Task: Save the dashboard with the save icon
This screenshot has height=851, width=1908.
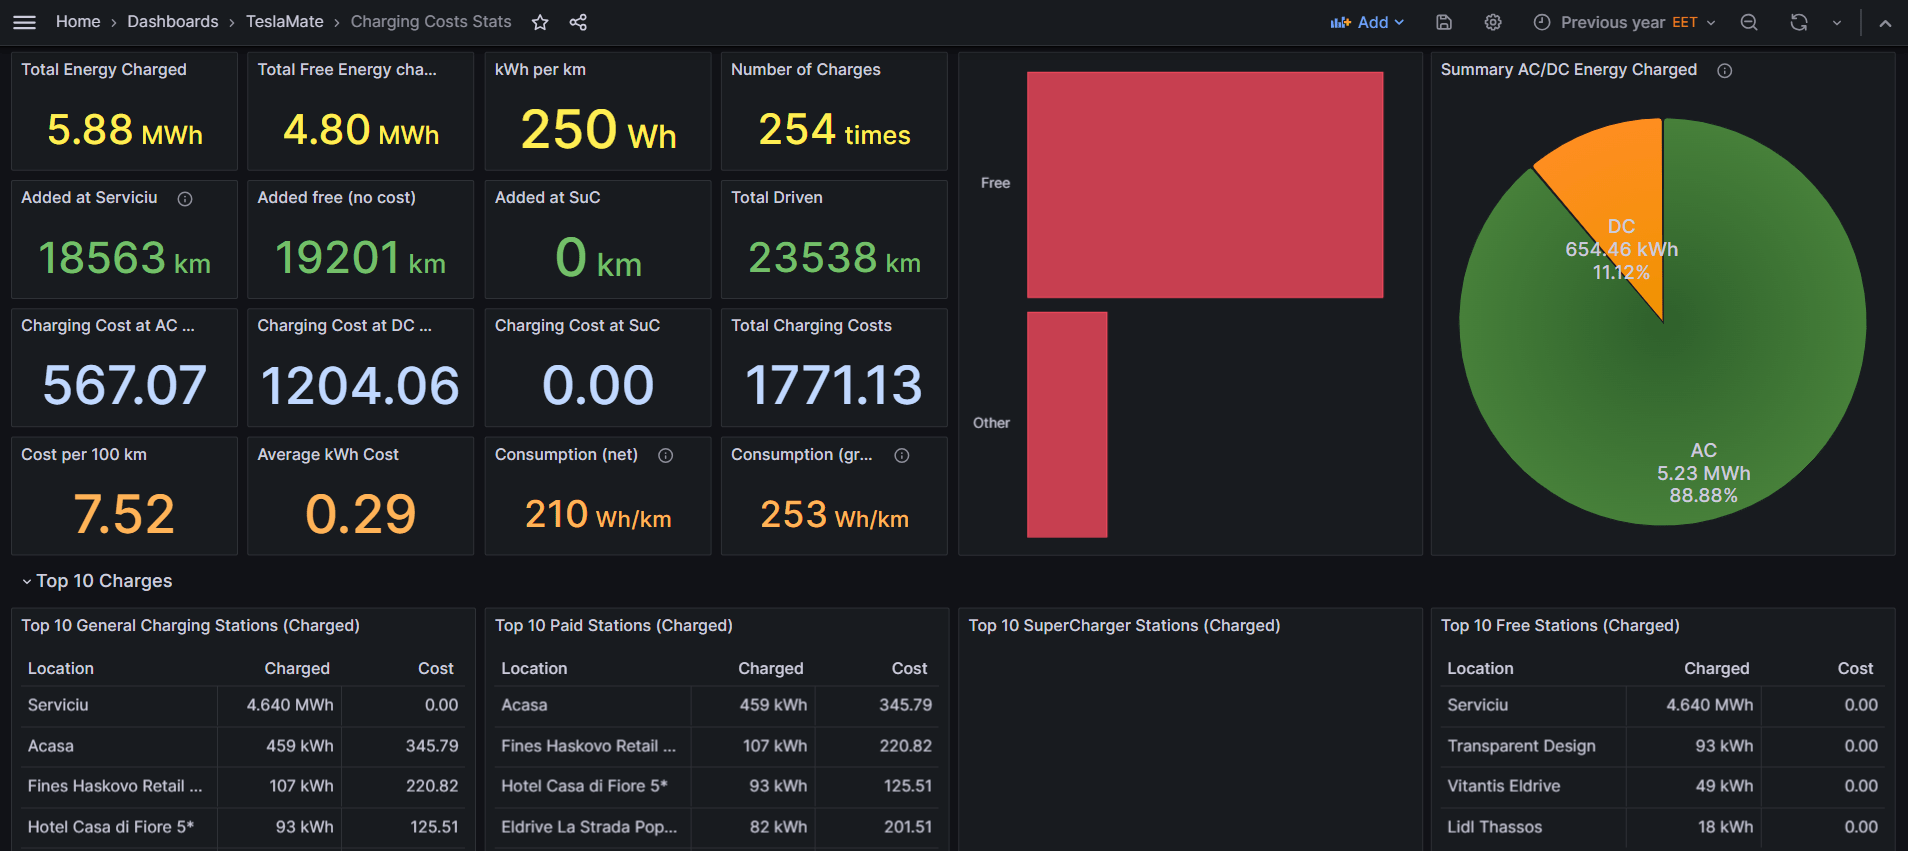Action: click(x=1444, y=22)
